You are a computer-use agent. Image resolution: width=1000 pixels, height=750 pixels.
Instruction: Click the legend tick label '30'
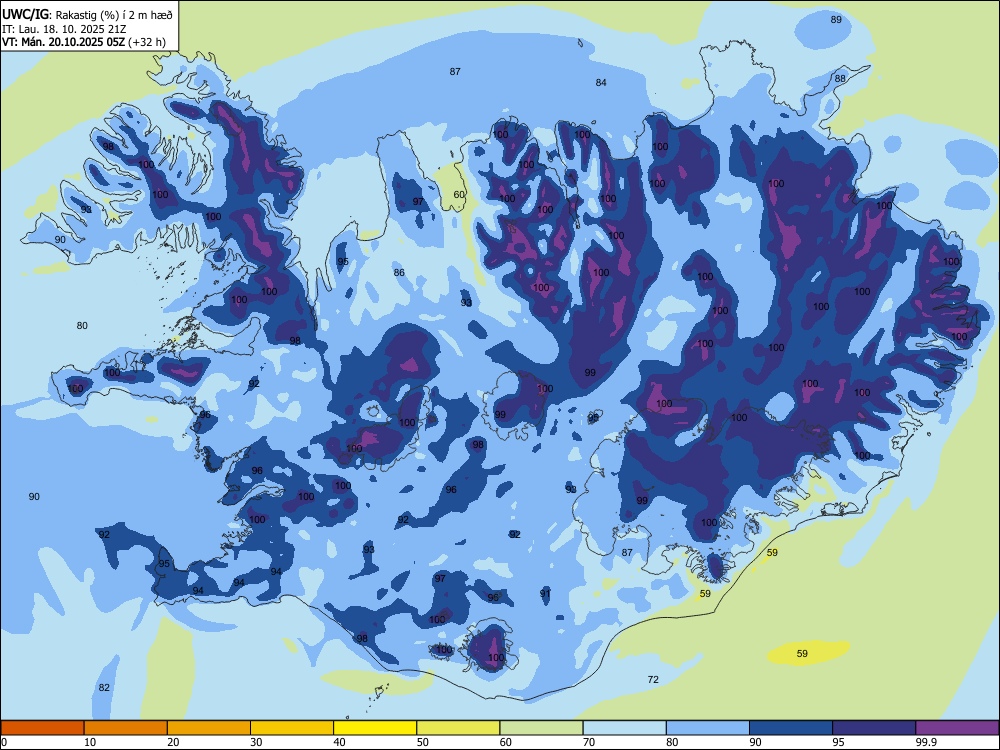pyautogui.click(x=256, y=742)
